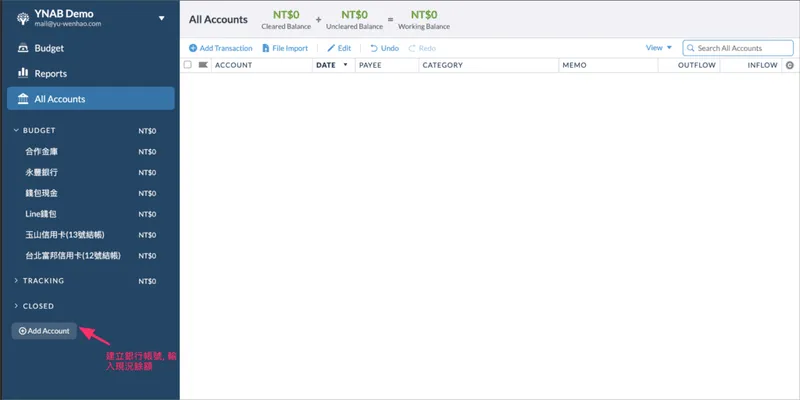Click the File Import icon

coord(265,48)
